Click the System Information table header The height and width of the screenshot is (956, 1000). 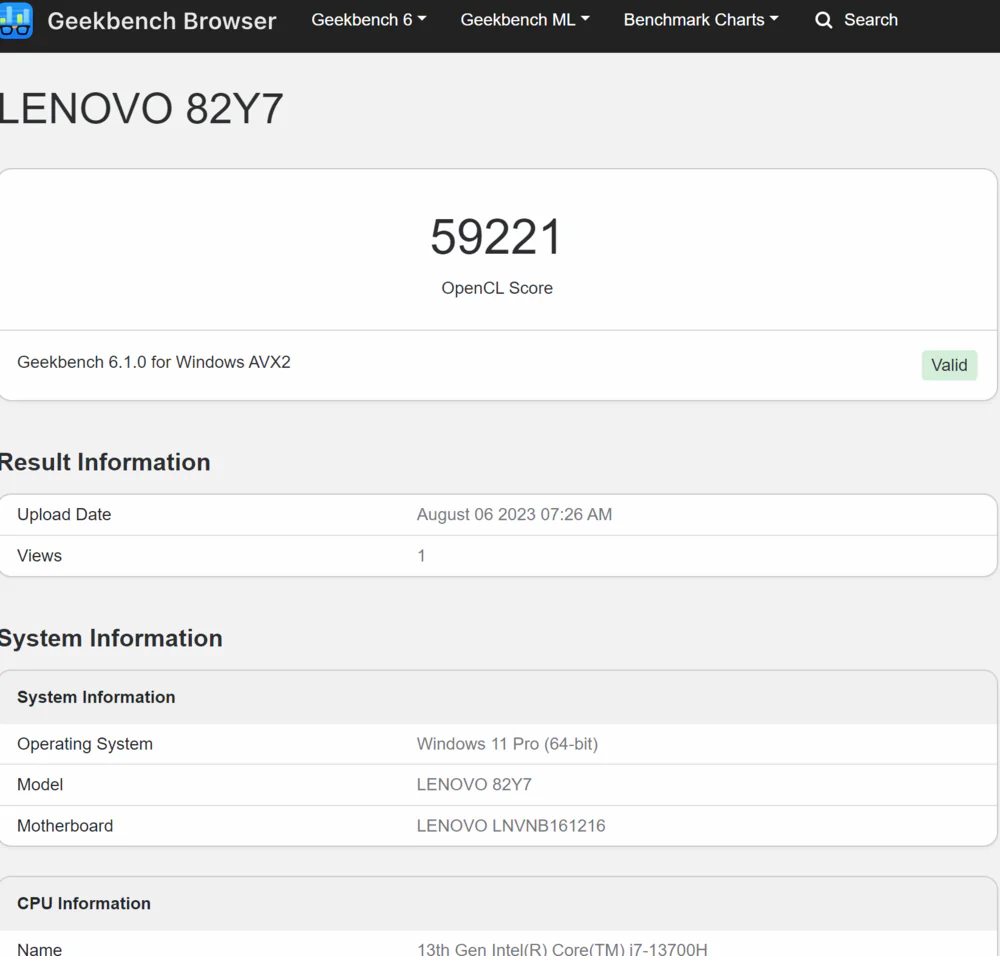tap(96, 697)
